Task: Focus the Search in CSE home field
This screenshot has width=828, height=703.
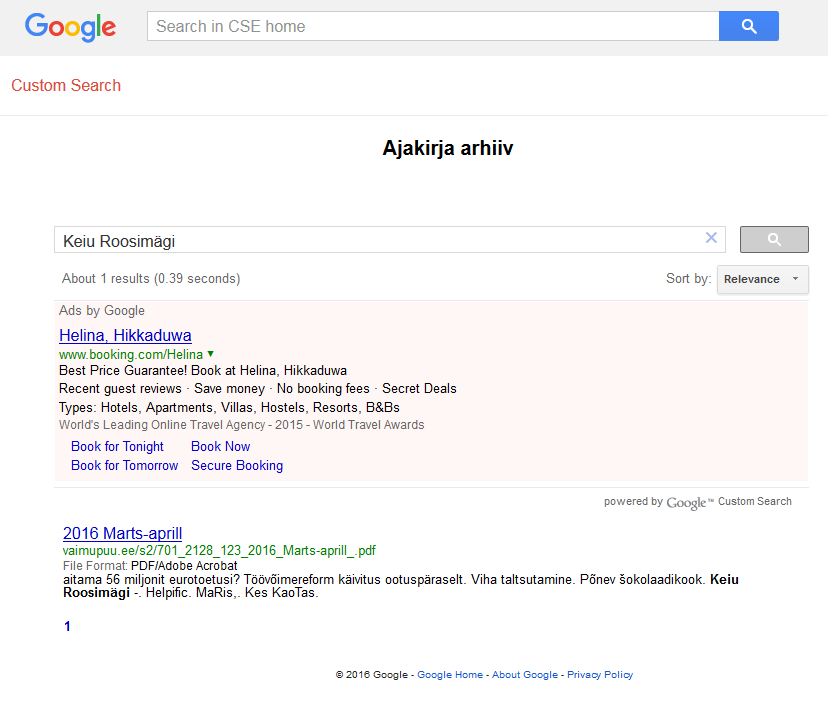Action: (433, 26)
